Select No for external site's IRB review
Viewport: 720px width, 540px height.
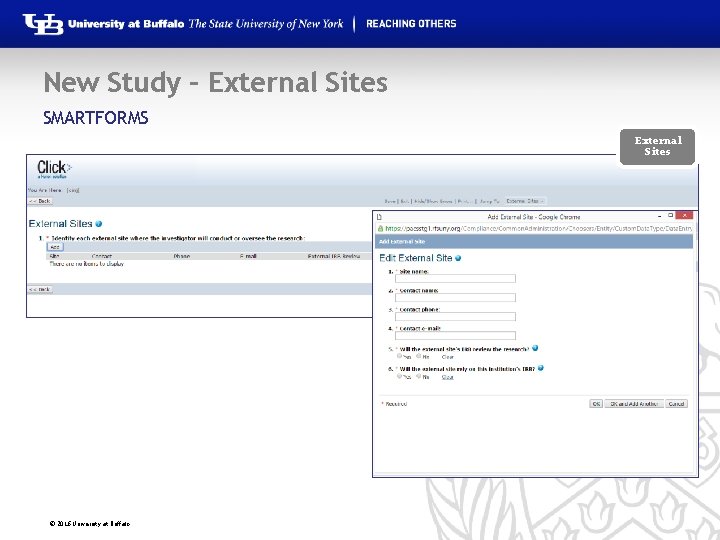coord(419,356)
